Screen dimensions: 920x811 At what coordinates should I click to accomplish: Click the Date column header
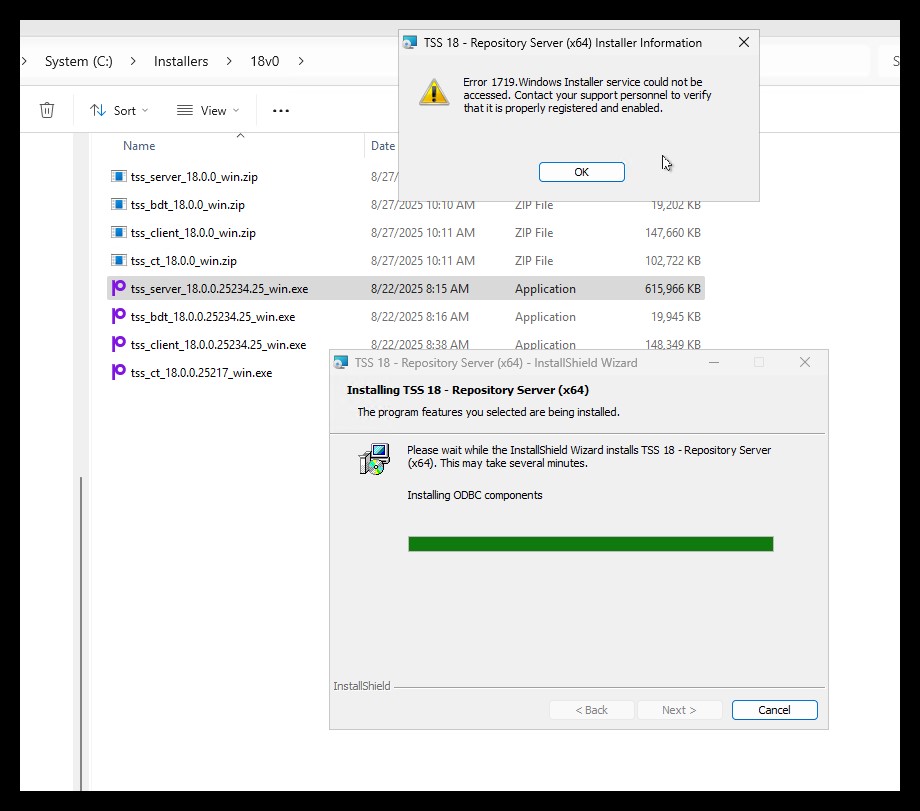click(x=383, y=146)
